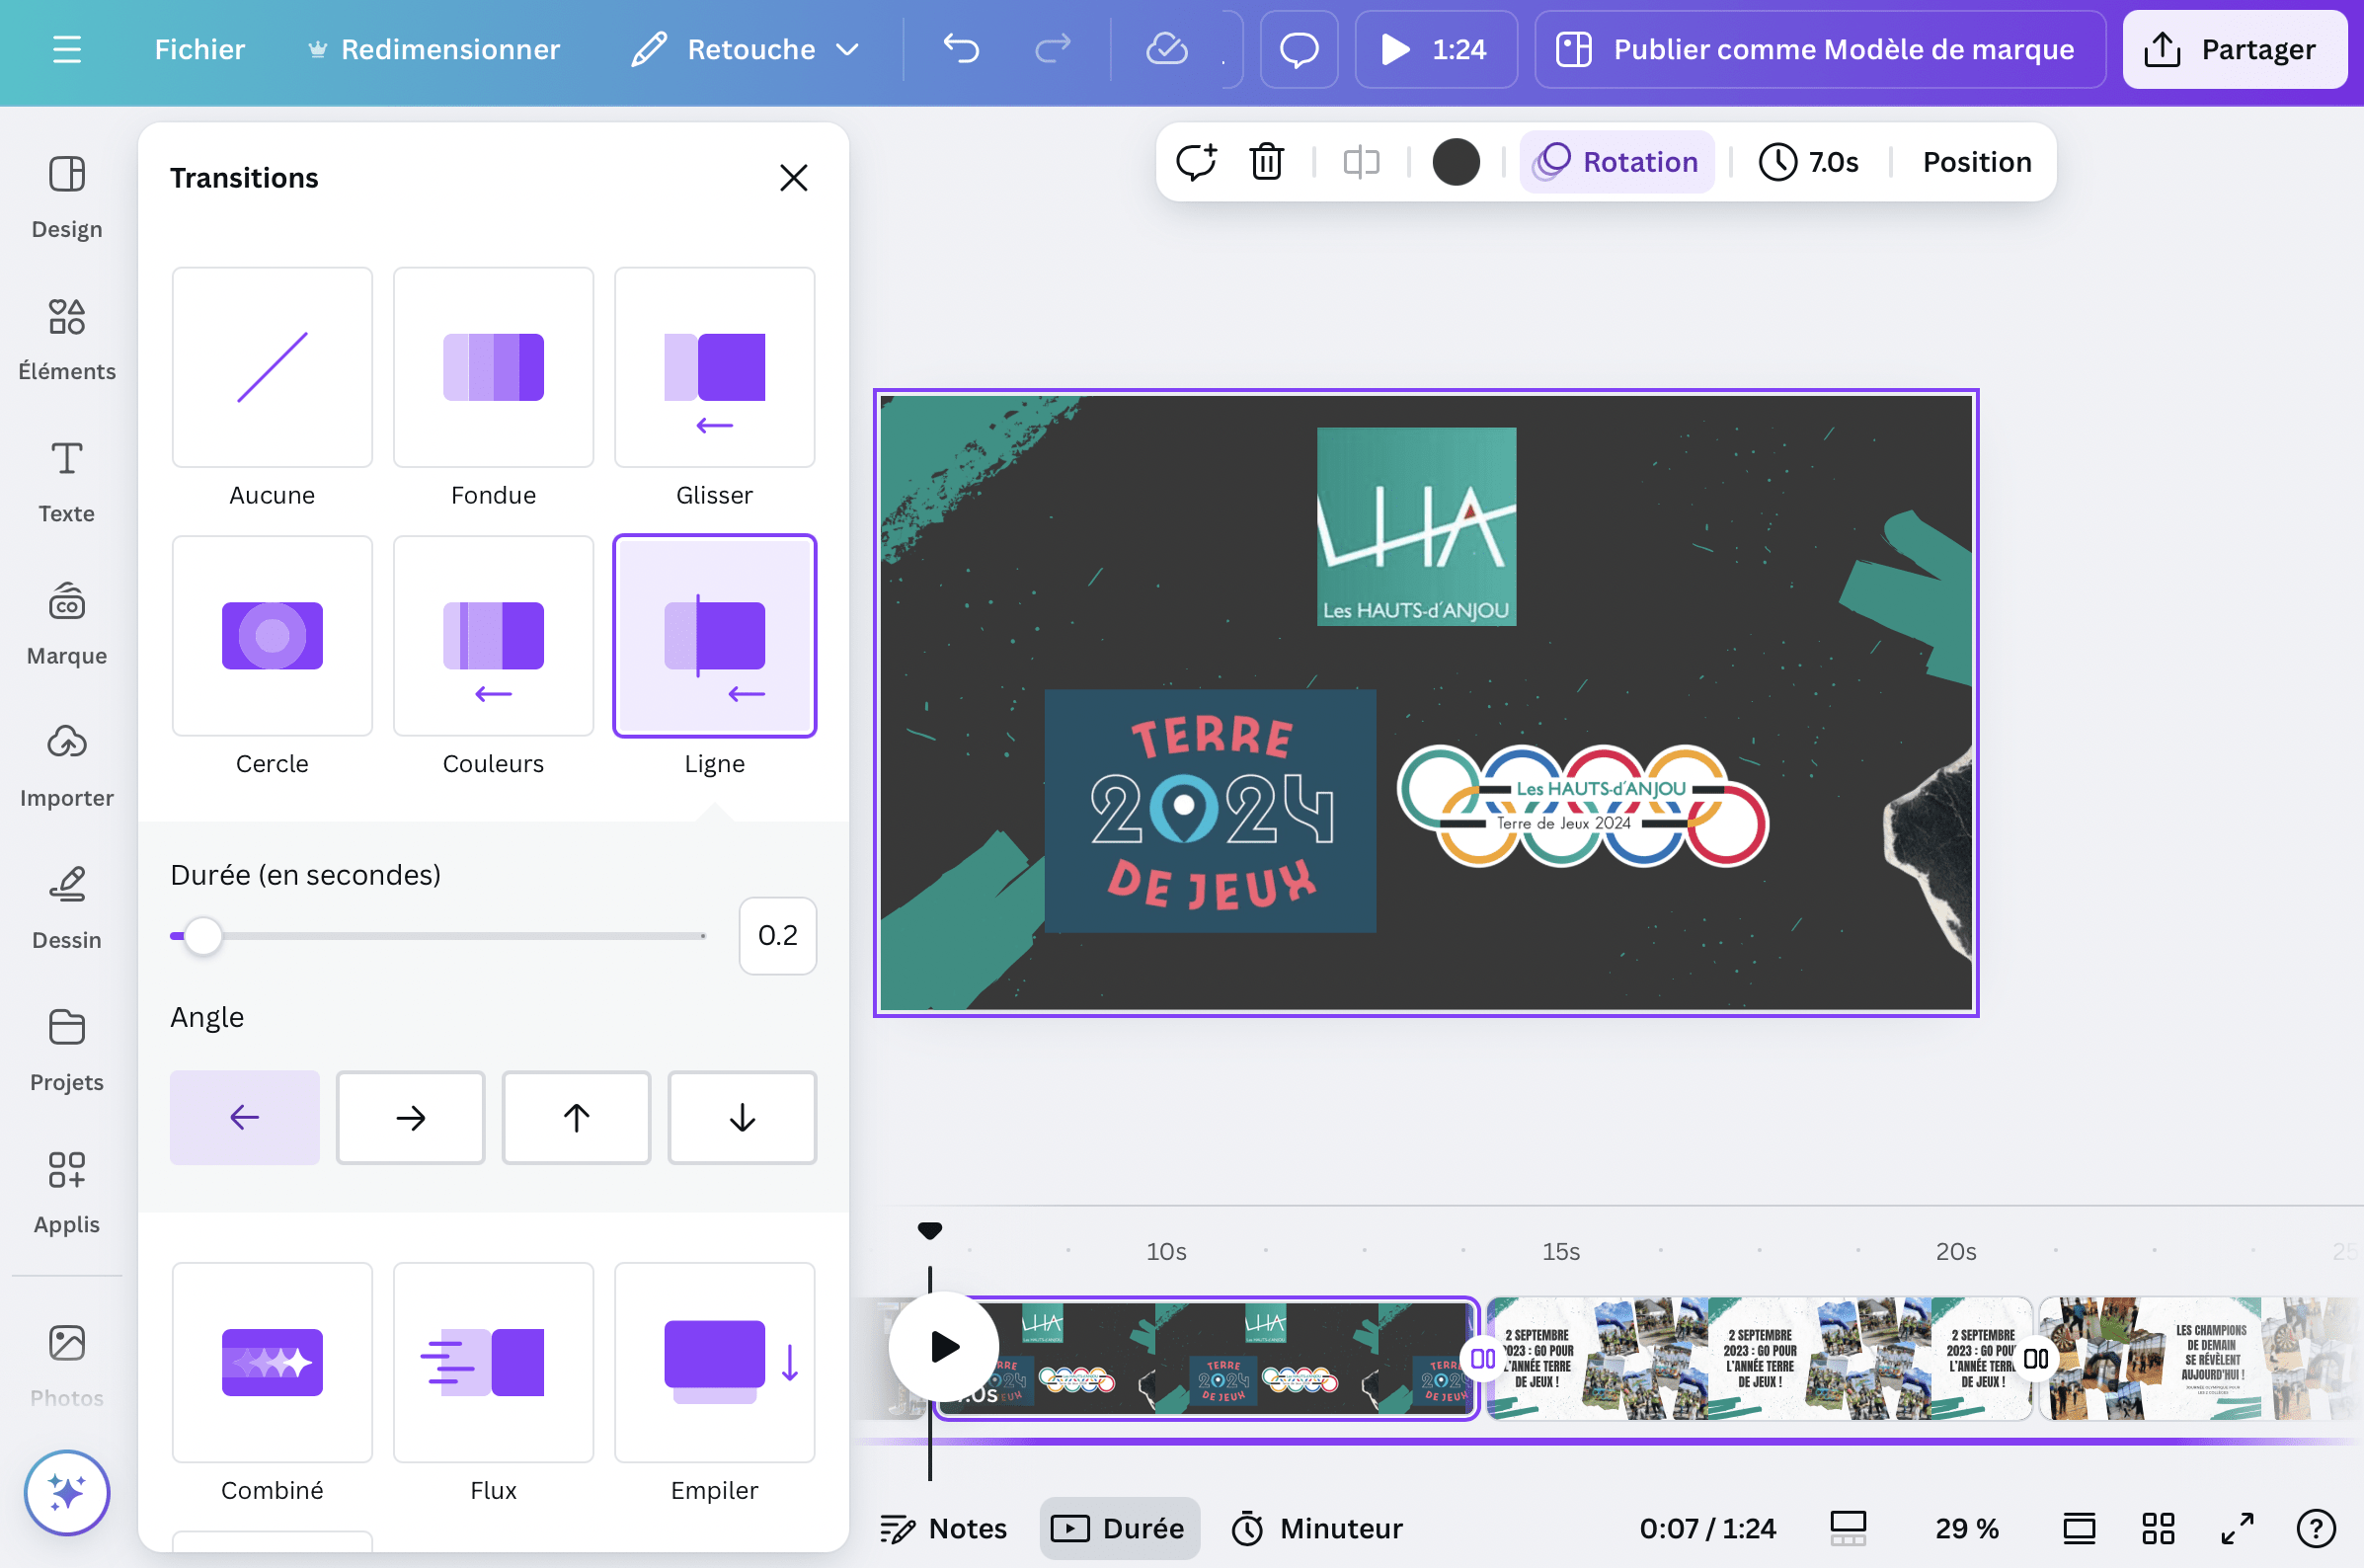This screenshot has width=2364, height=1568.
Task: Select the first dark LHA timeline clip
Action: pos(1206,1358)
